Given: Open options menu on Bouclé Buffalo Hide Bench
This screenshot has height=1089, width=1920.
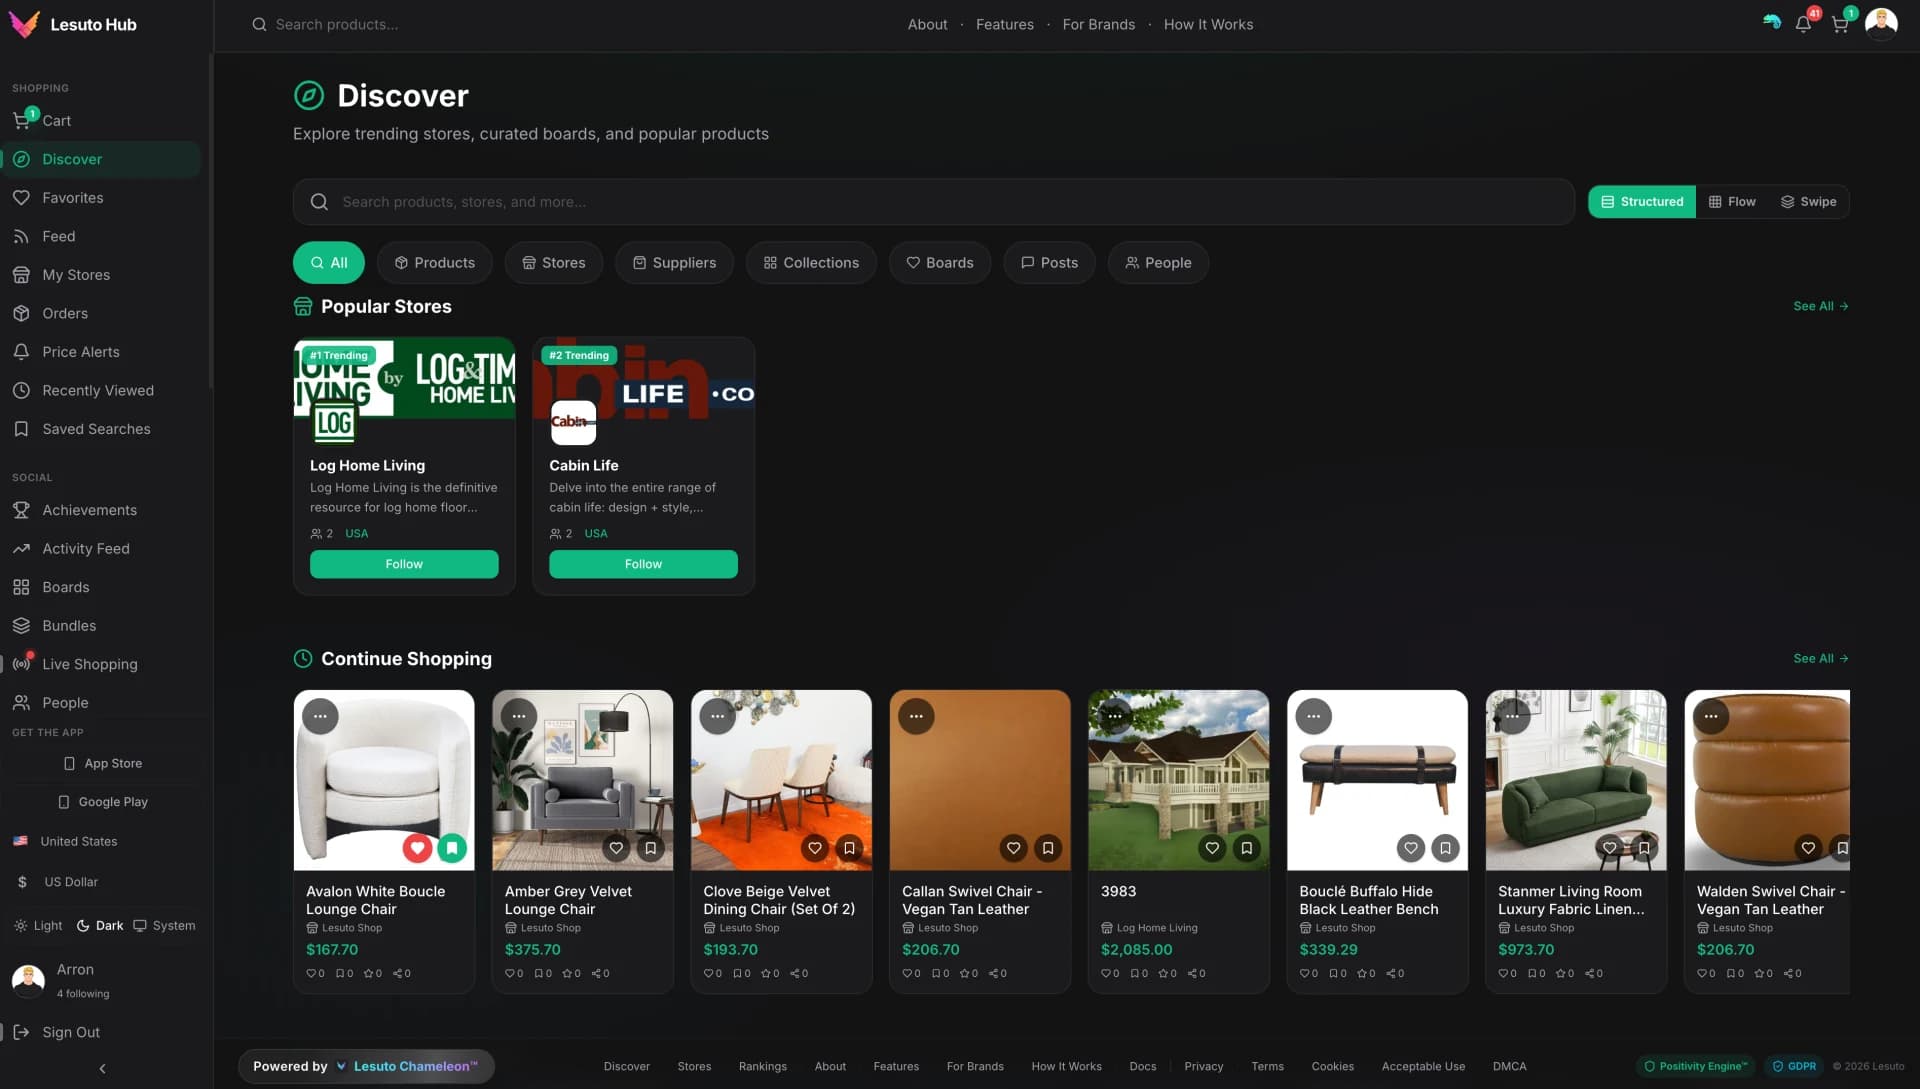Looking at the screenshot, I should [1313, 716].
